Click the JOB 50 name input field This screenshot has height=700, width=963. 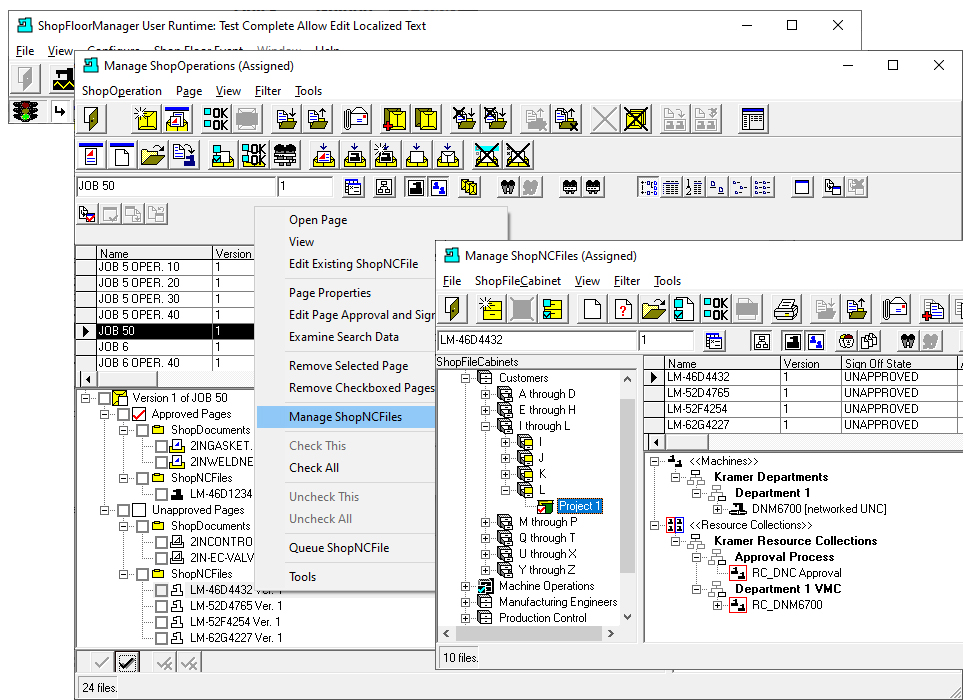click(x=176, y=186)
